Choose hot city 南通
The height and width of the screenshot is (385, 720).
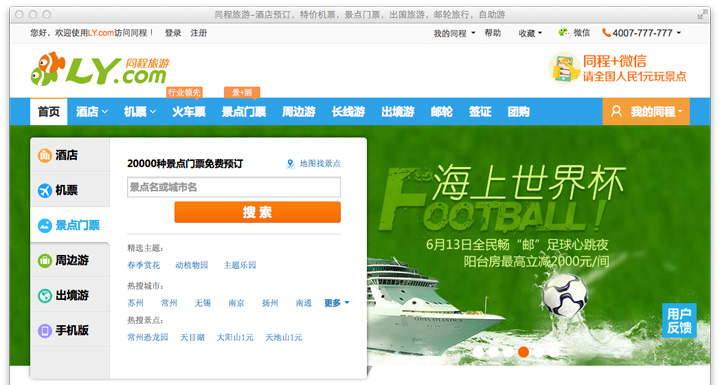tap(304, 303)
